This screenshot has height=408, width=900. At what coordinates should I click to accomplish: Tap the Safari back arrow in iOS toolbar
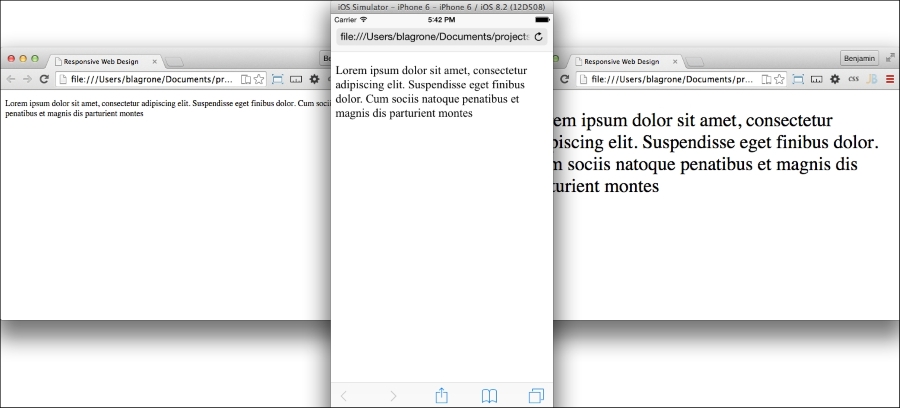344,396
